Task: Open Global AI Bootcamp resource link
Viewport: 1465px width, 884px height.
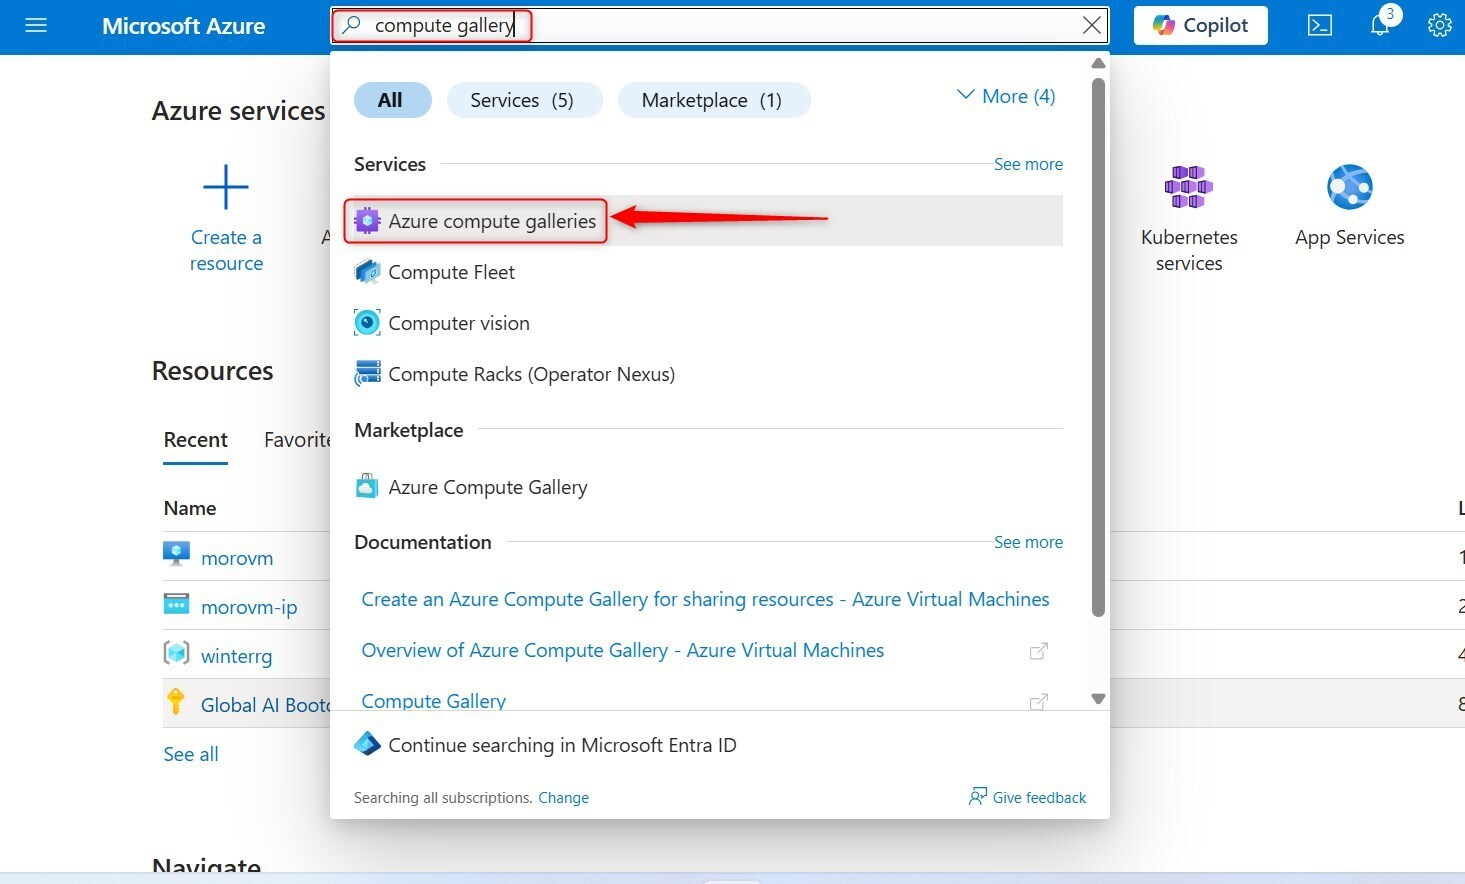Action: (265, 705)
